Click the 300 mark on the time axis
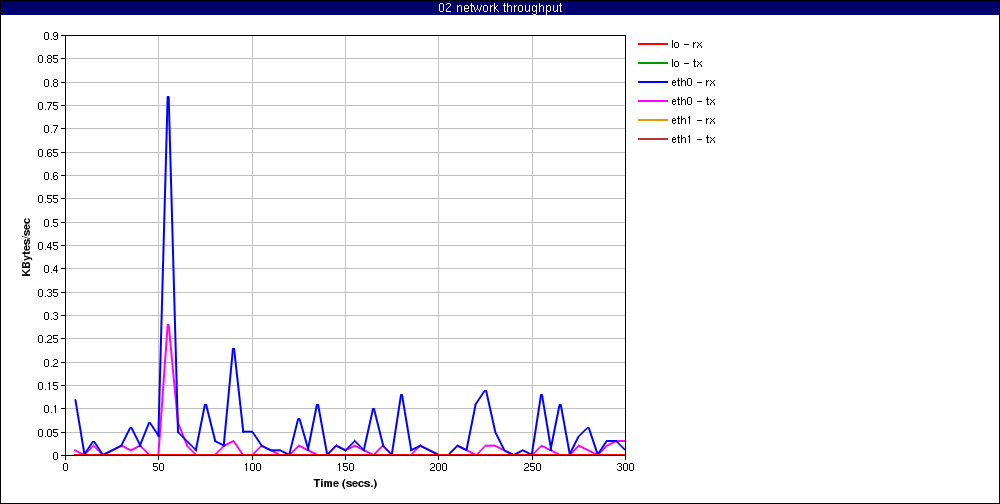The width and height of the screenshot is (1000, 504). (x=625, y=466)
